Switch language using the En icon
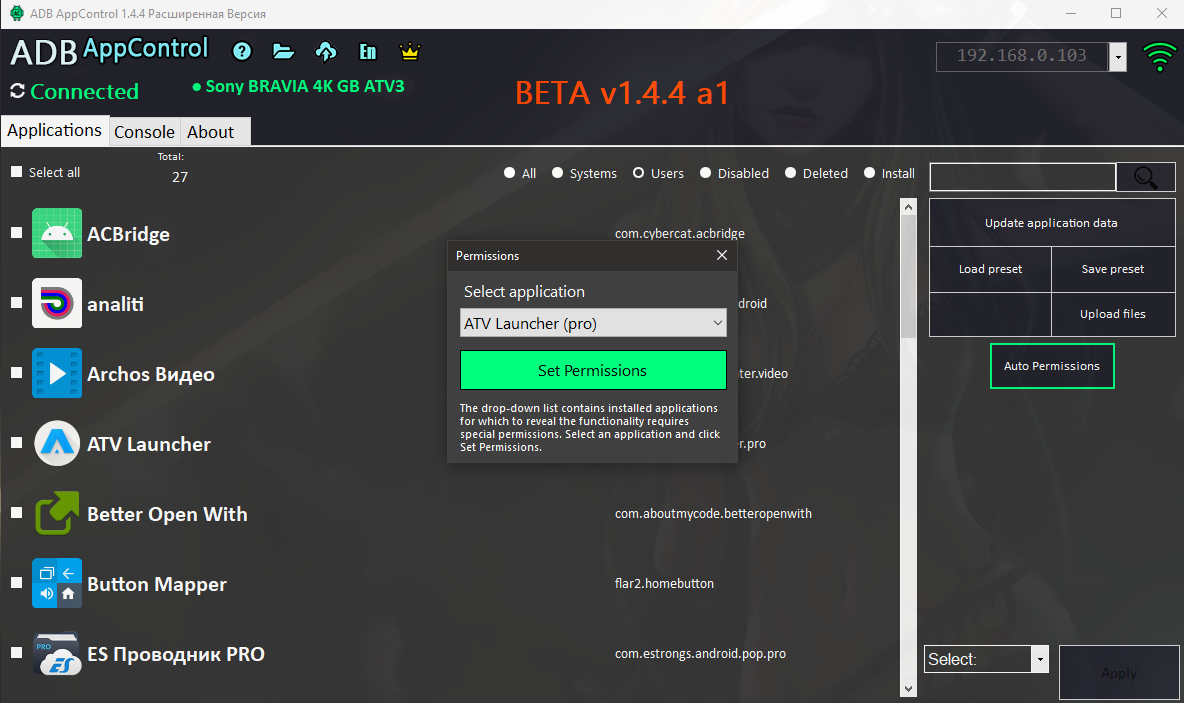1184x703 pixels. 367,51
